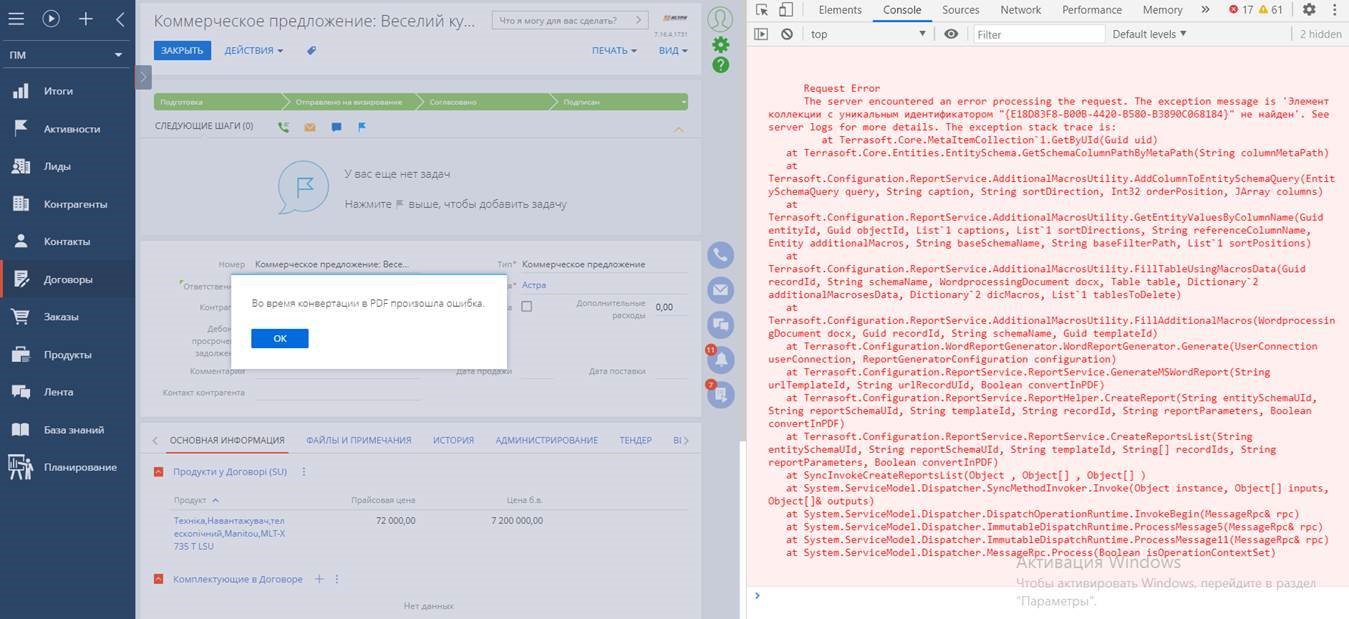Click the phone call icon in right panel
The image size is (1349, 619).
[x=720, y=255]
